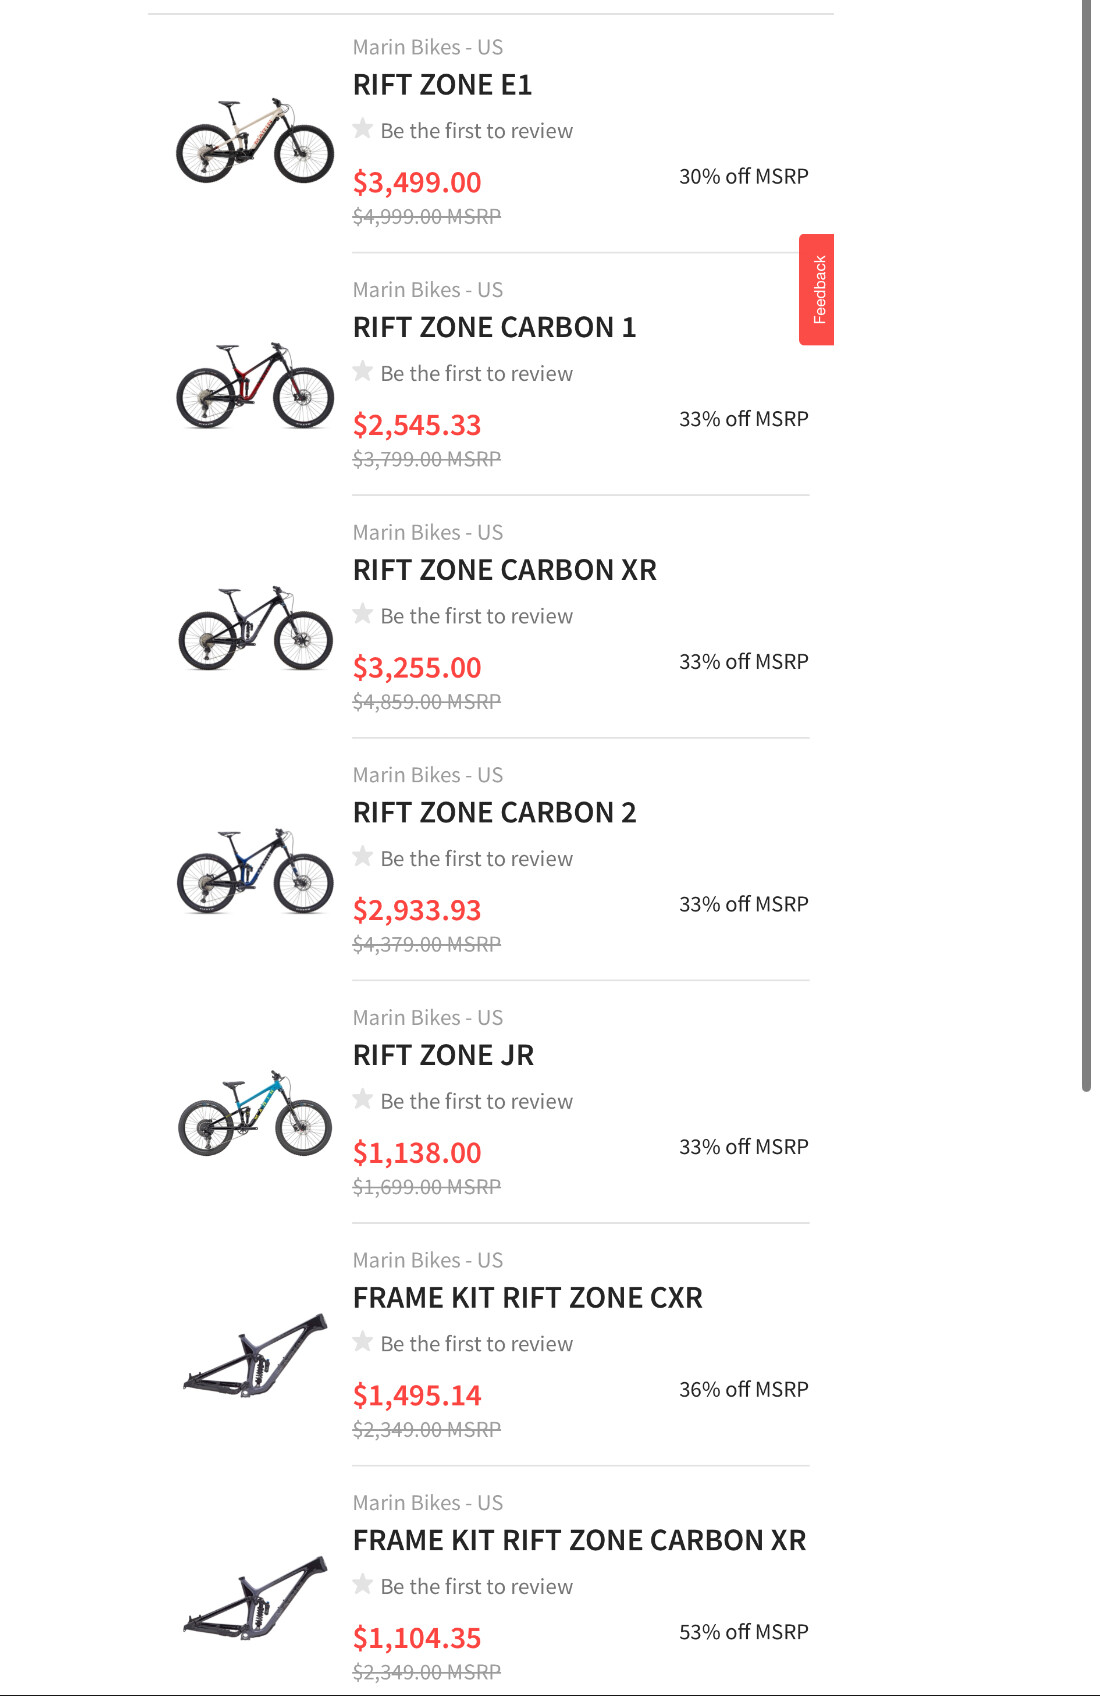Image resolution: width=1100 pixels, height=1696 pixels.
Task: Click the star icon under Rift Zone Carbon 2
Action: (x=363, y=857)
